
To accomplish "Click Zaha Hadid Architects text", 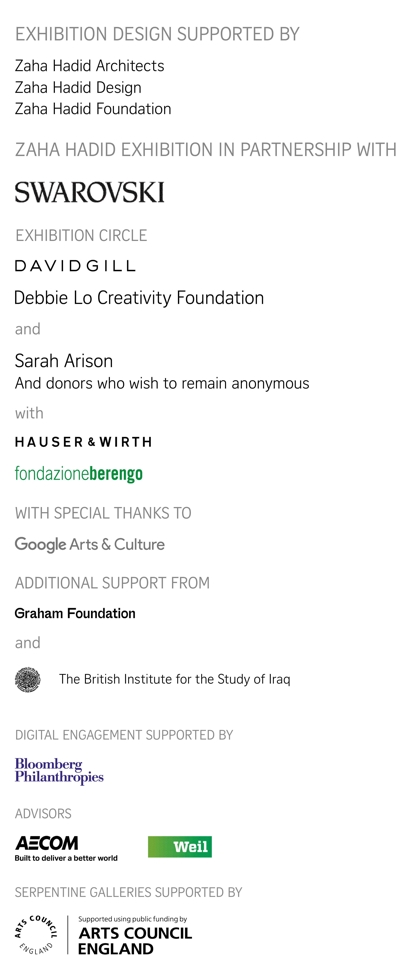I will [89, 66].
